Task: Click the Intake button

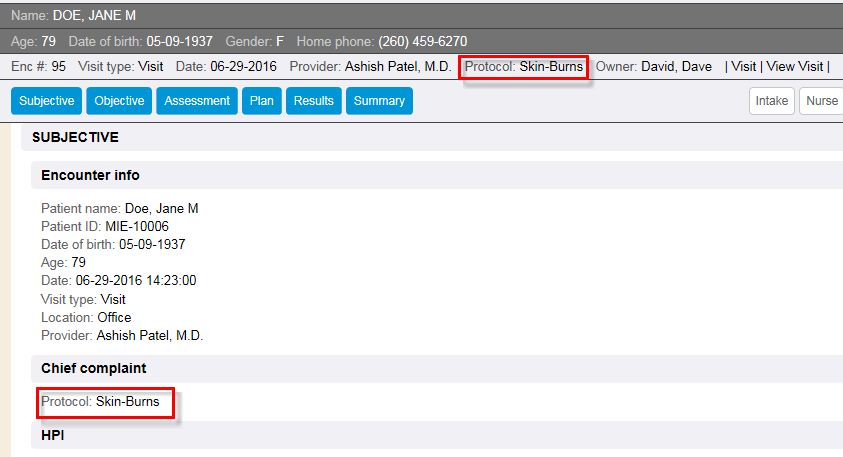Action: tap(772, 101)
